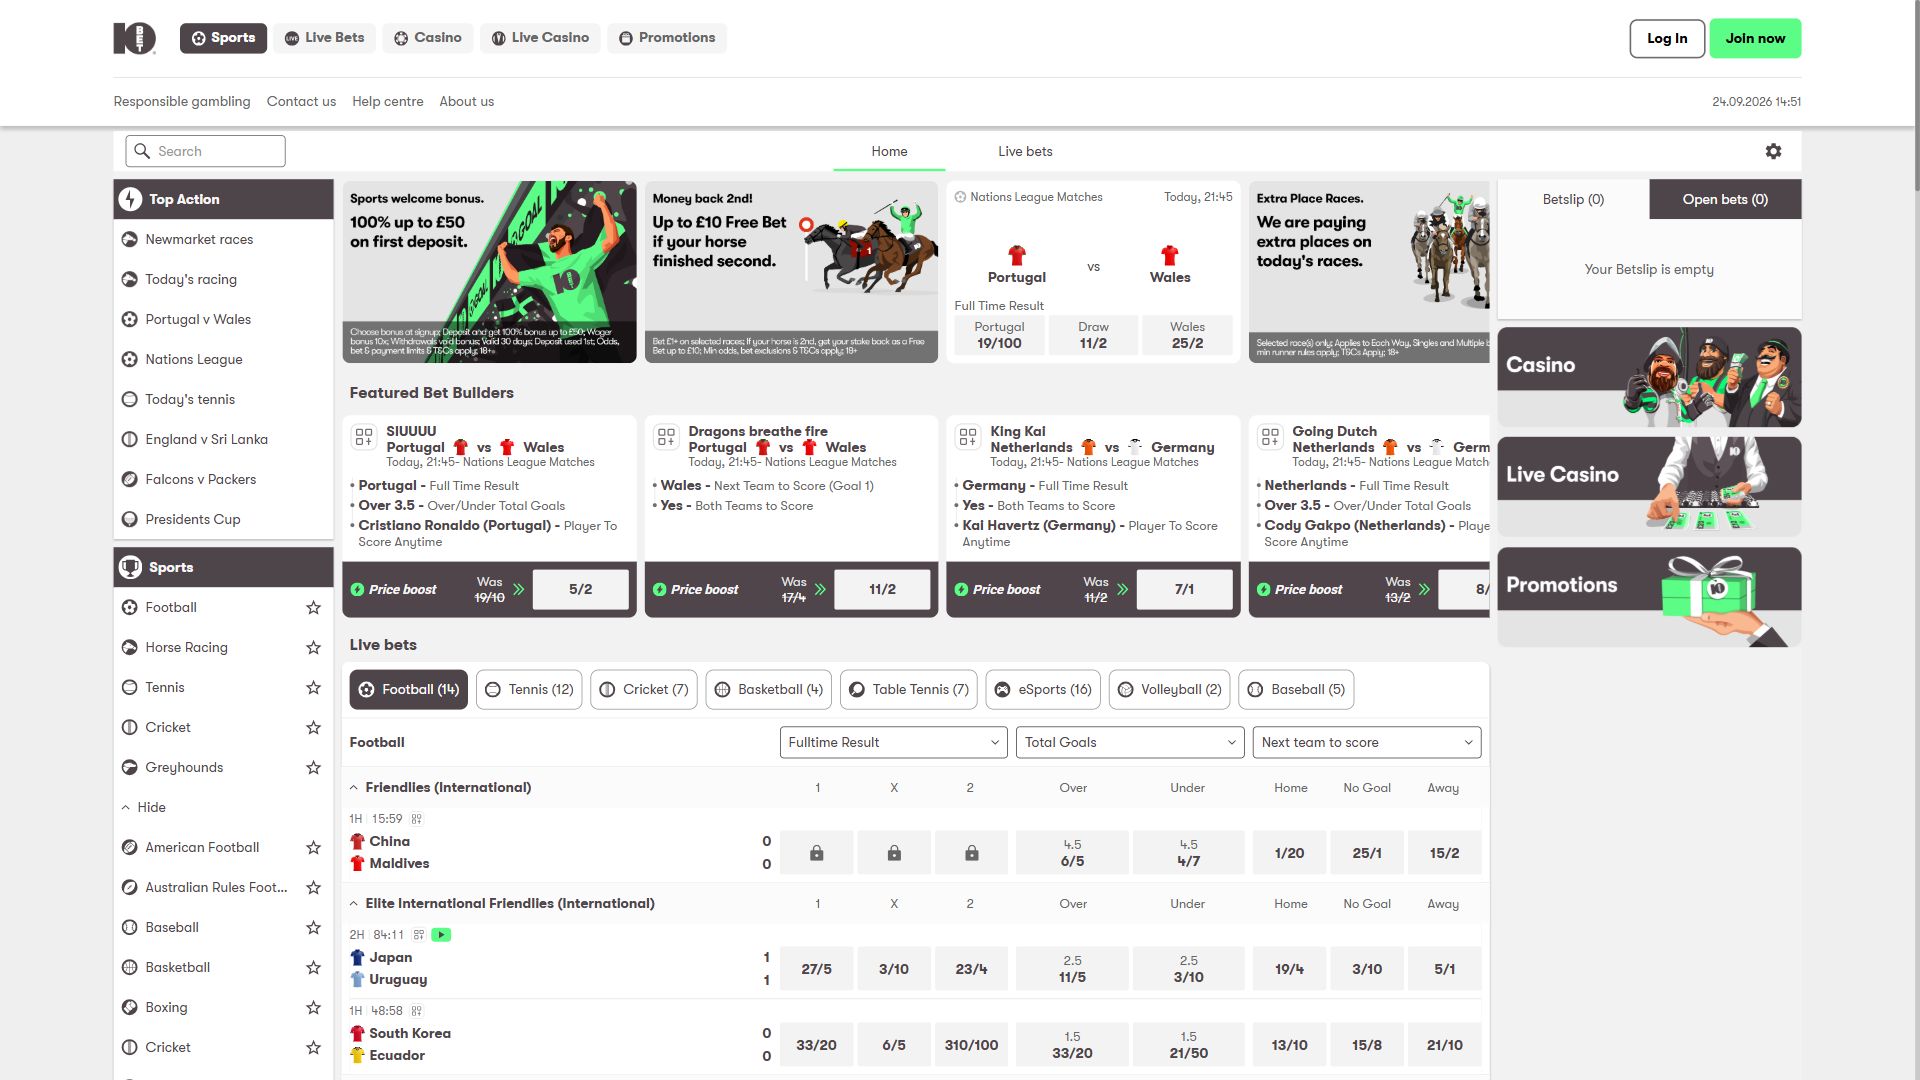Open Casino in the top navigation
Viewport: 1920px width, 1080px height.
point(428,38)
